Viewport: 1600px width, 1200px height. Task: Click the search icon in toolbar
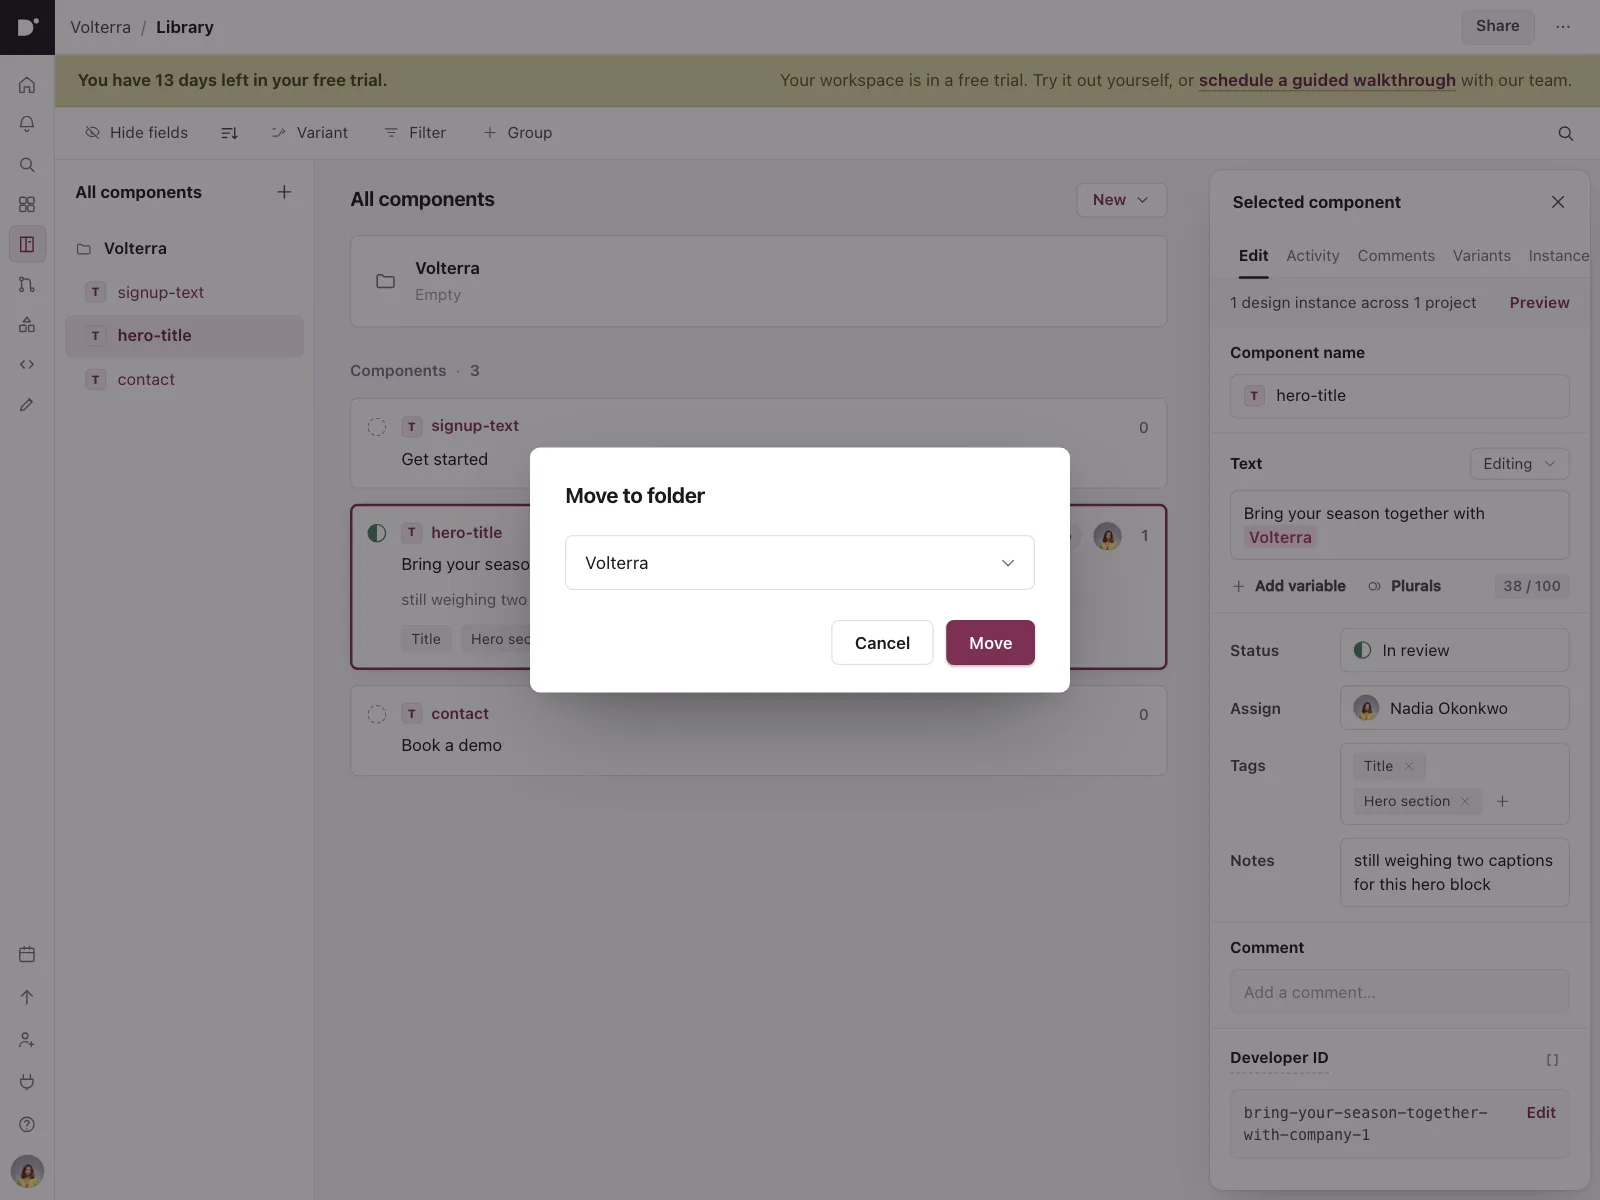pos(1566,134)
